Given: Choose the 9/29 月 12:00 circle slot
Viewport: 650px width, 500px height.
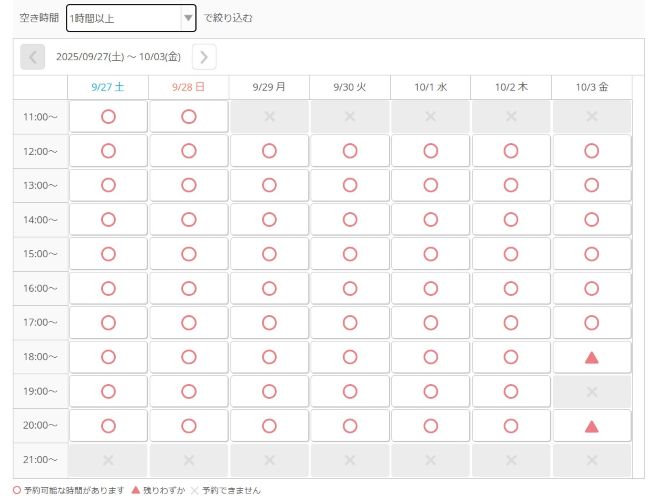Looking at the screenshot, I should (x=269, y=151).
